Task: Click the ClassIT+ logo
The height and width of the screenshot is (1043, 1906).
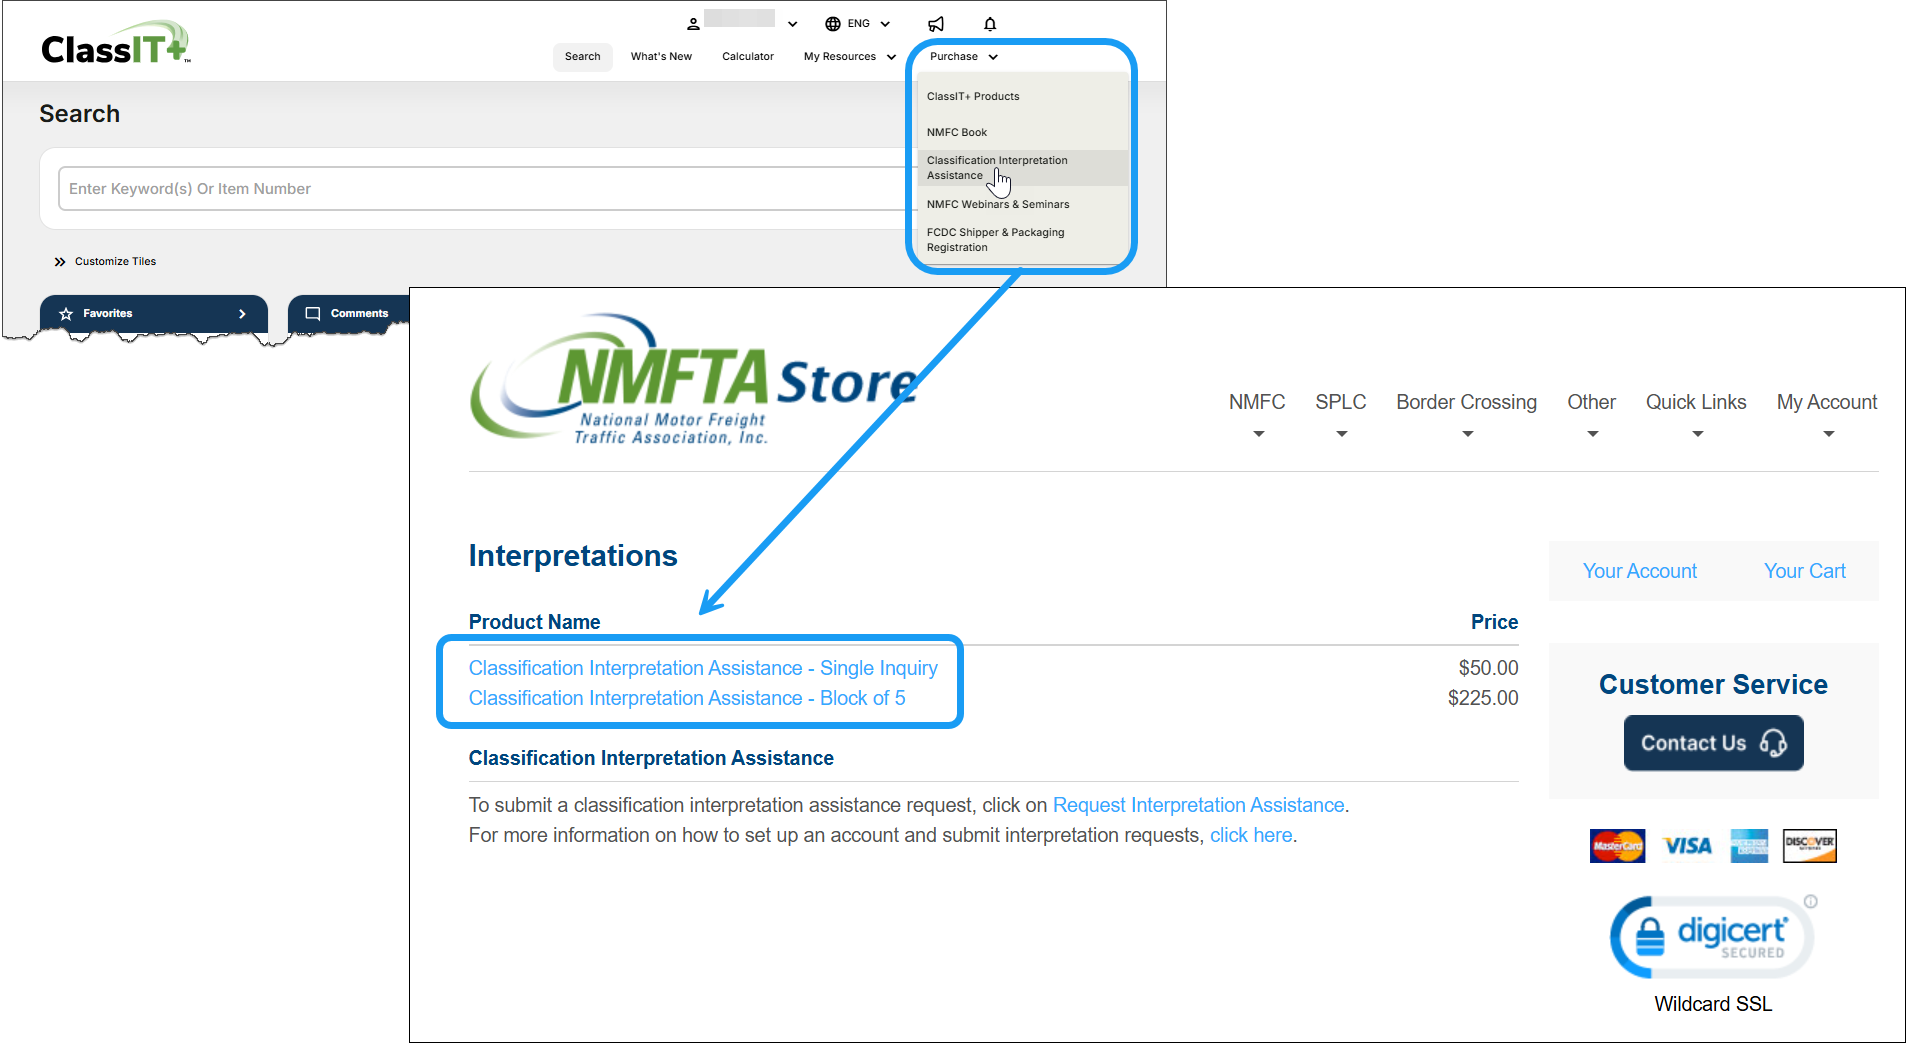Action: [x=114, y=41]
